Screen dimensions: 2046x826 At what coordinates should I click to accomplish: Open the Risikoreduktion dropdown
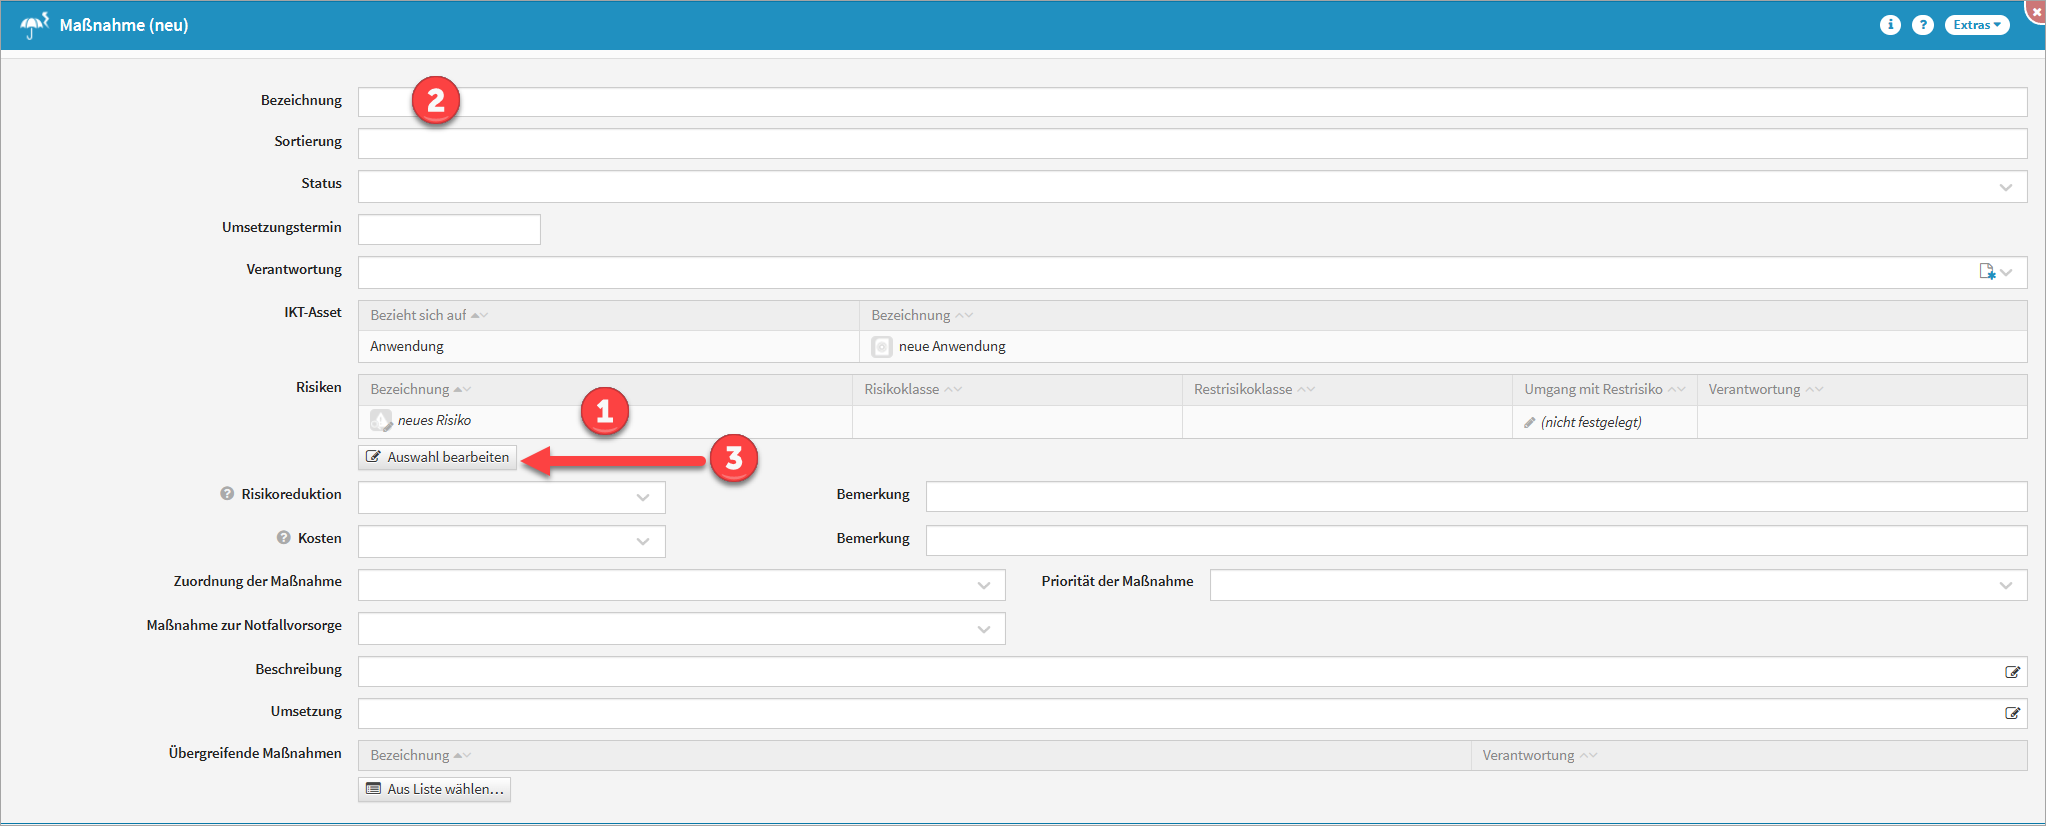tap(643, 497)
